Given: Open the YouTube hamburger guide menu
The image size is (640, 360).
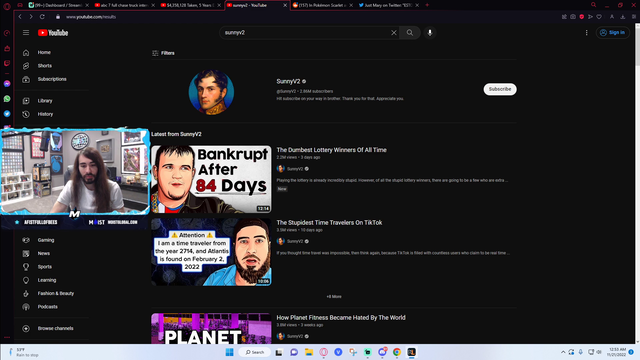Looking at the screenshot, I should tap(26, 33).
